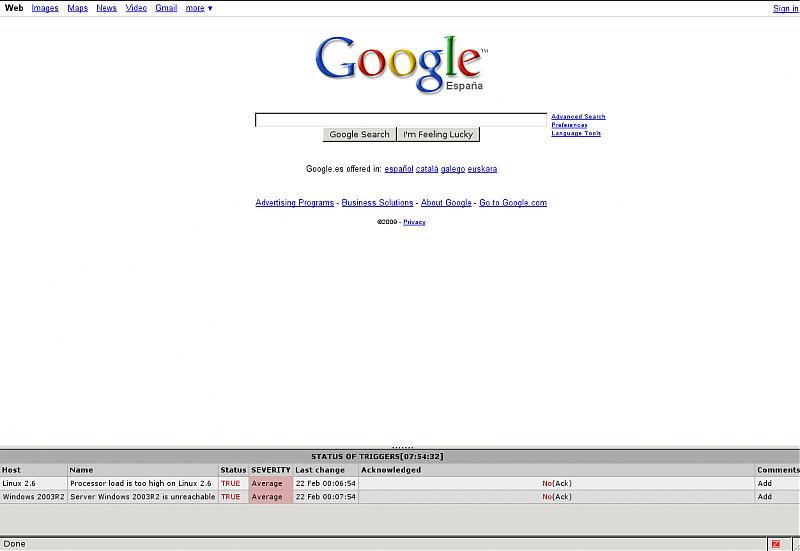Open the Language Tools link
Screen dimensions: 800x551
point(576,133)
